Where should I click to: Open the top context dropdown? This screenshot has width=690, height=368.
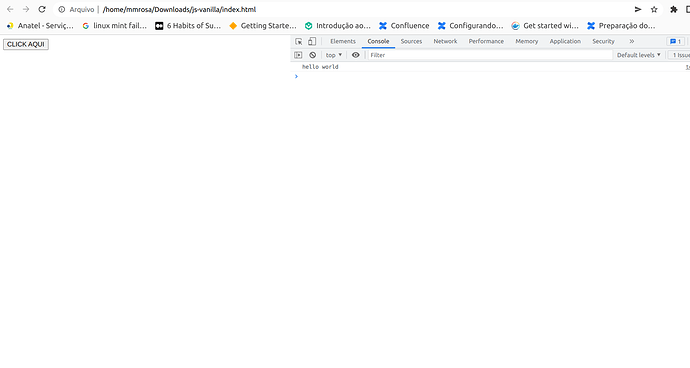click(334, 55)
